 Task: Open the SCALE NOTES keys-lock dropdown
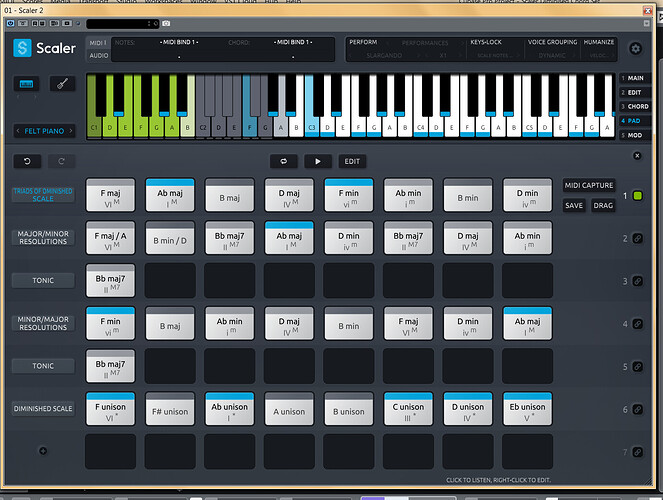pos(495,56)
